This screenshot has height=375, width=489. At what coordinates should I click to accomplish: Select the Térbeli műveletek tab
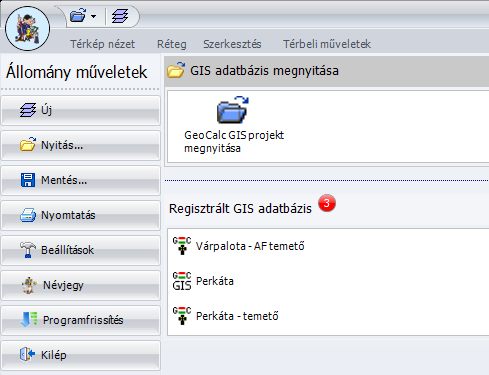327,44
